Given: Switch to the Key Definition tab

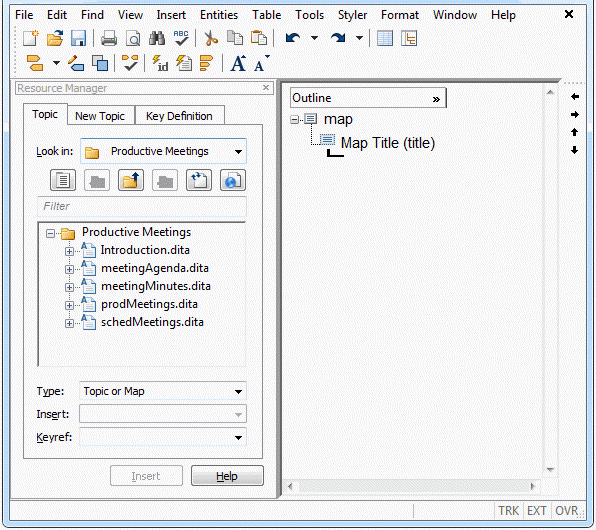Looking at the screenshot, I should 179,116.
